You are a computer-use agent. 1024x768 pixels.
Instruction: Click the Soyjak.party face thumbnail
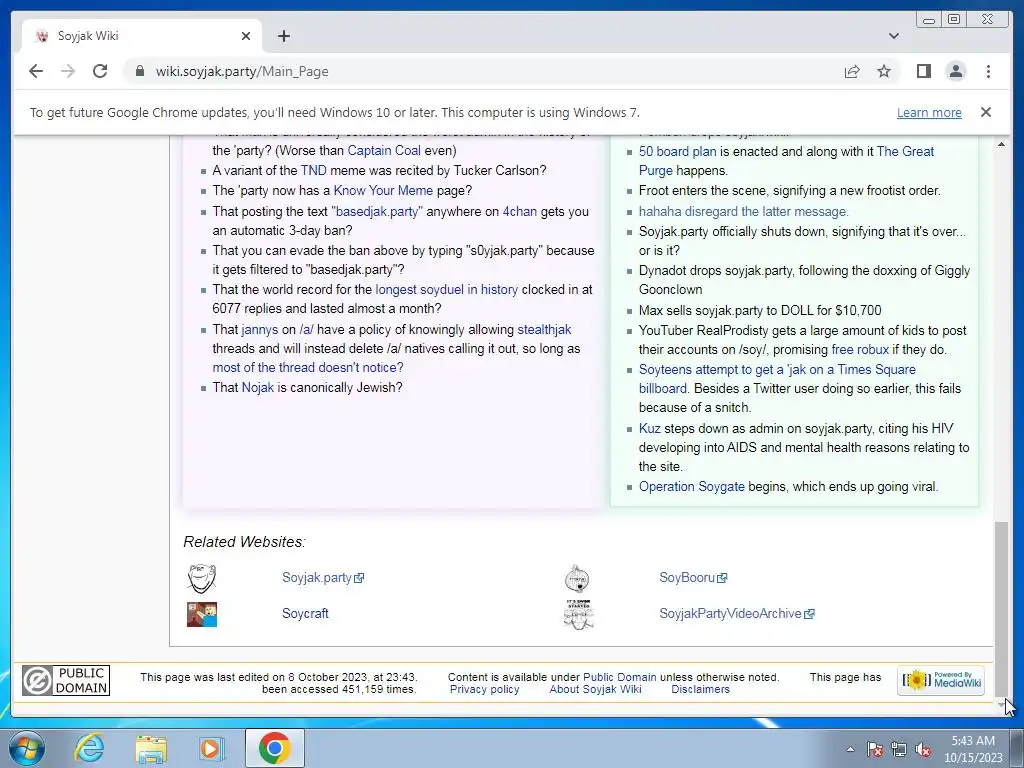202,578
